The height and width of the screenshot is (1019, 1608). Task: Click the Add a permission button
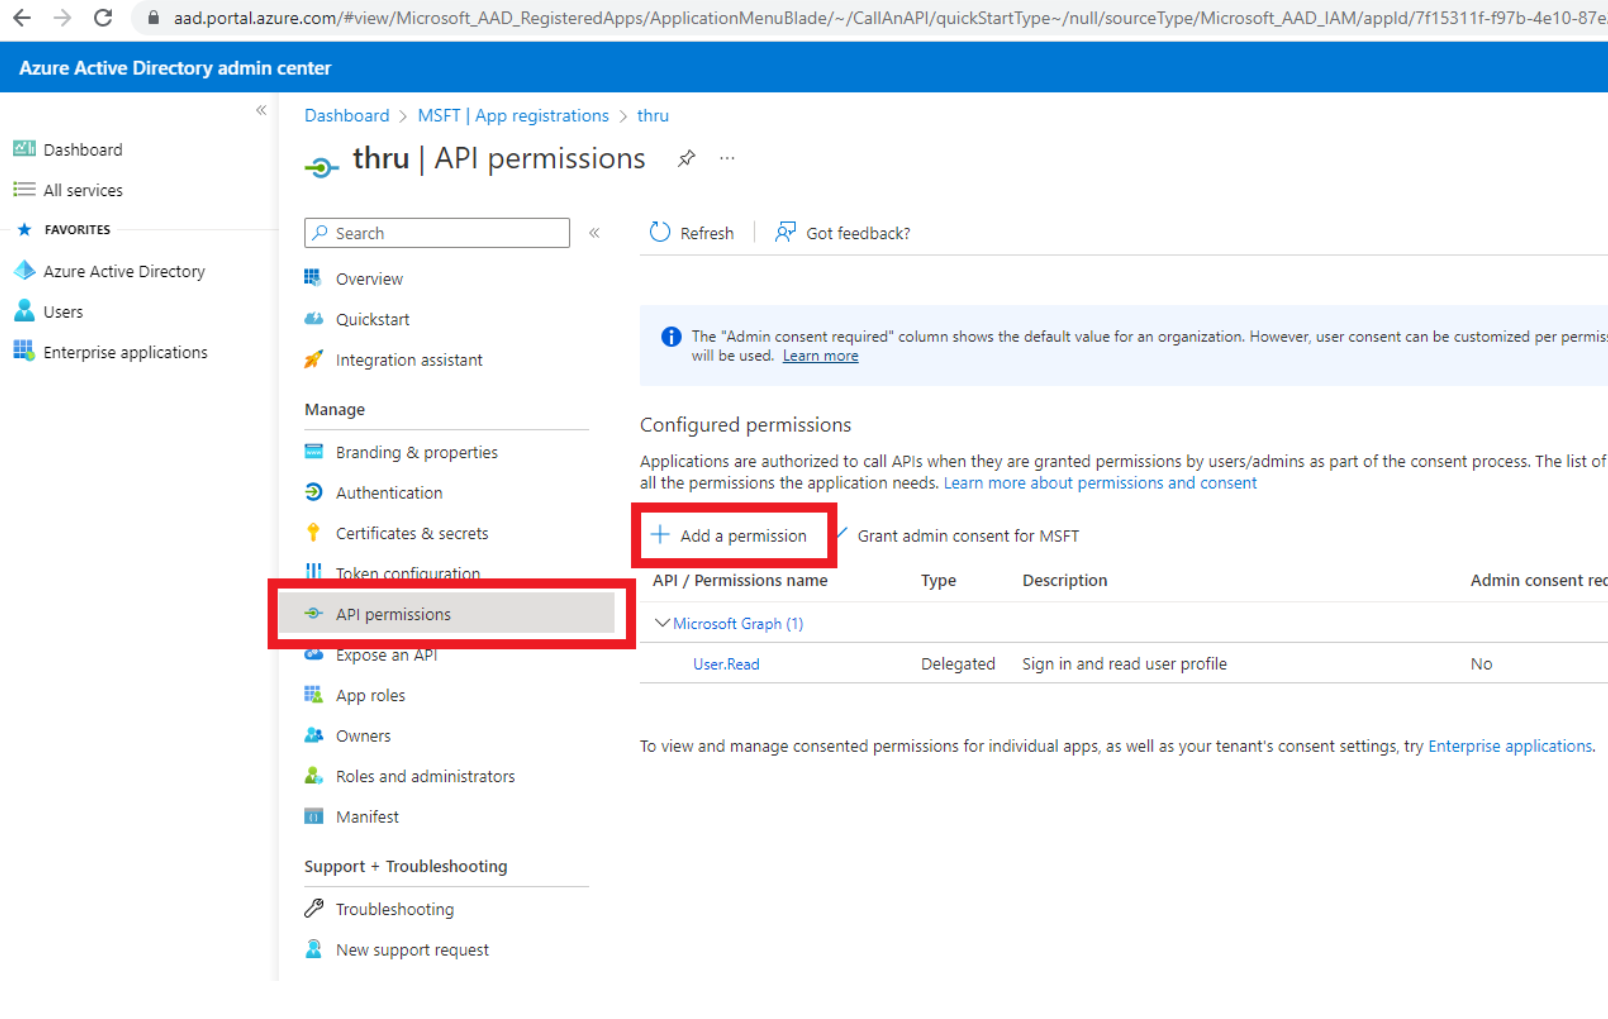[x=730, y=536]
